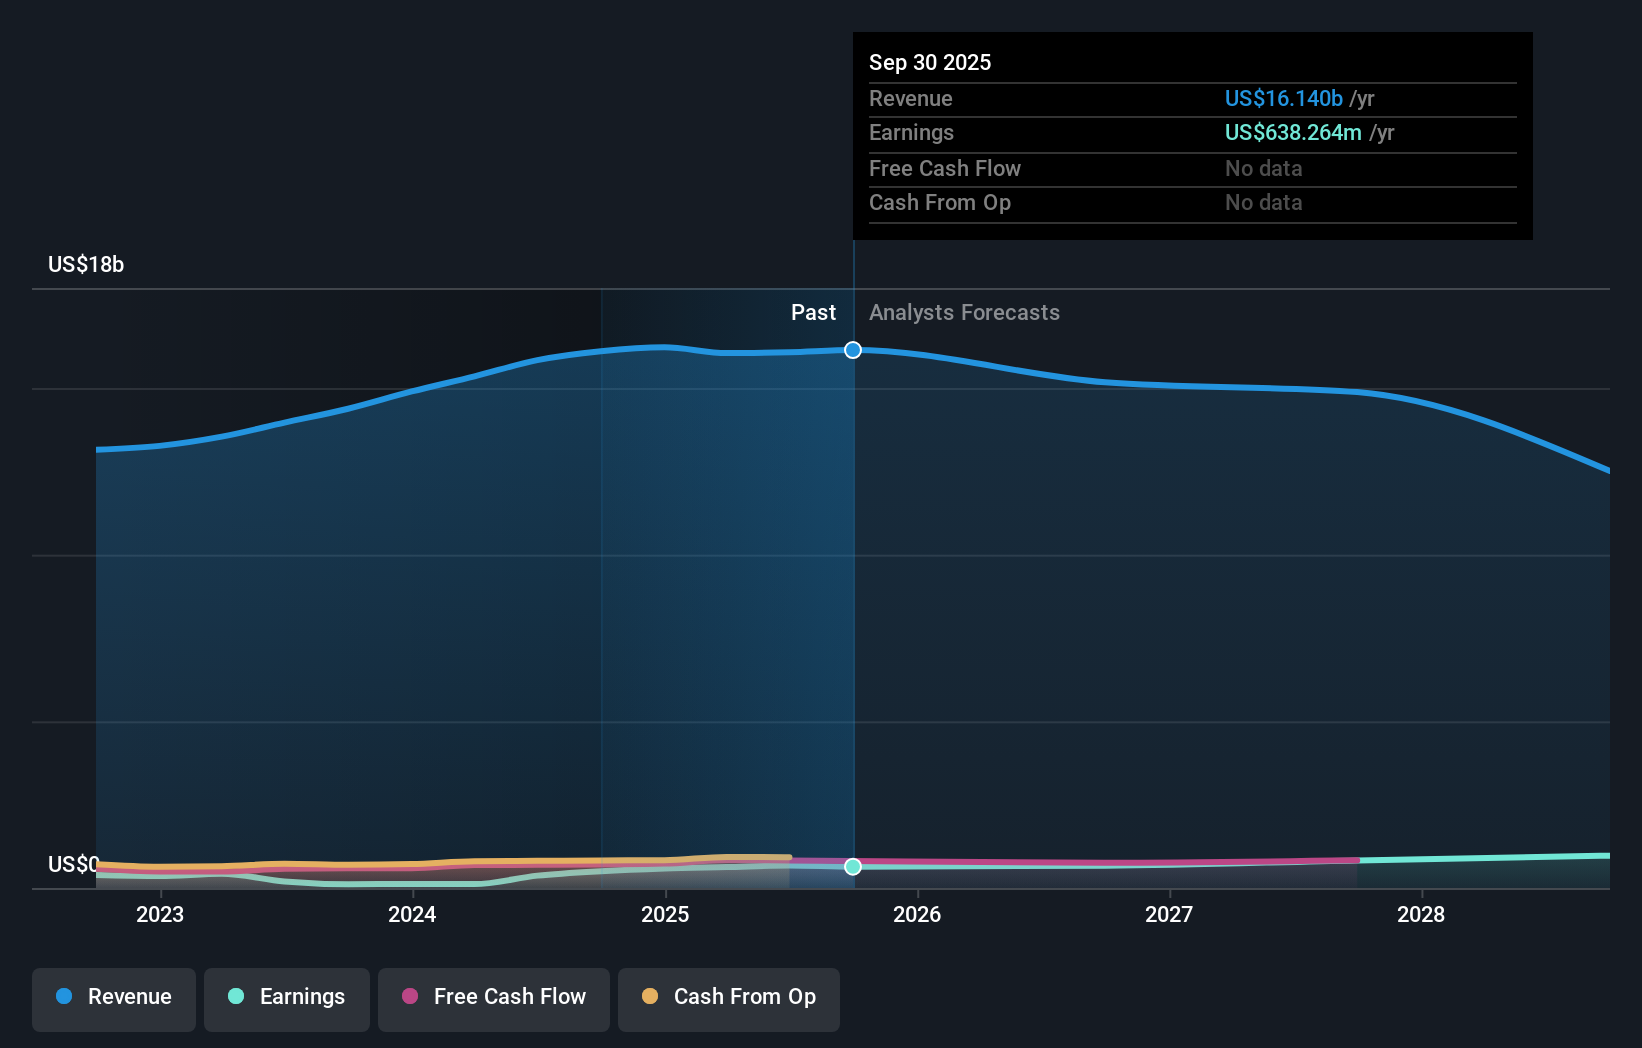
Task: Click the pink Free Cash Flow dot icon
Action: click(x=410, y=997)
